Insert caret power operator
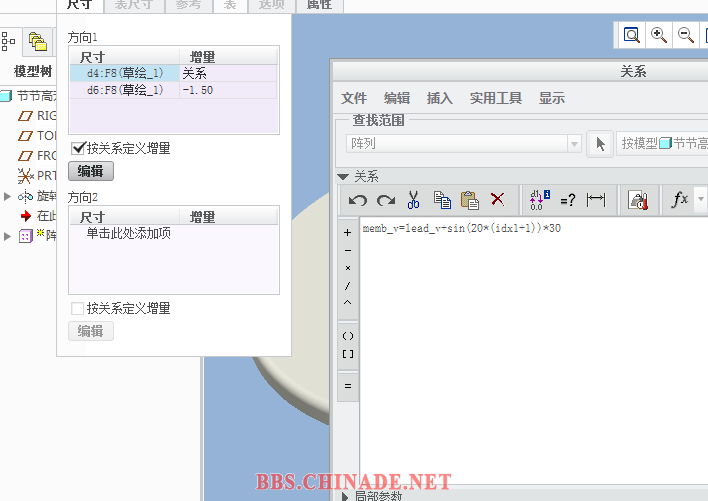The image size is (708, 501). coord(347,302)
